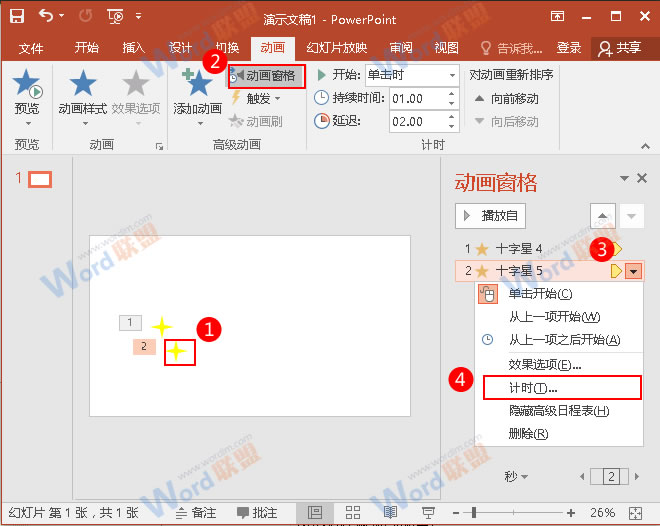The height and width of the screenshot is (526, 660).
Task: Select Start On Click option
Action: (540, 294)
